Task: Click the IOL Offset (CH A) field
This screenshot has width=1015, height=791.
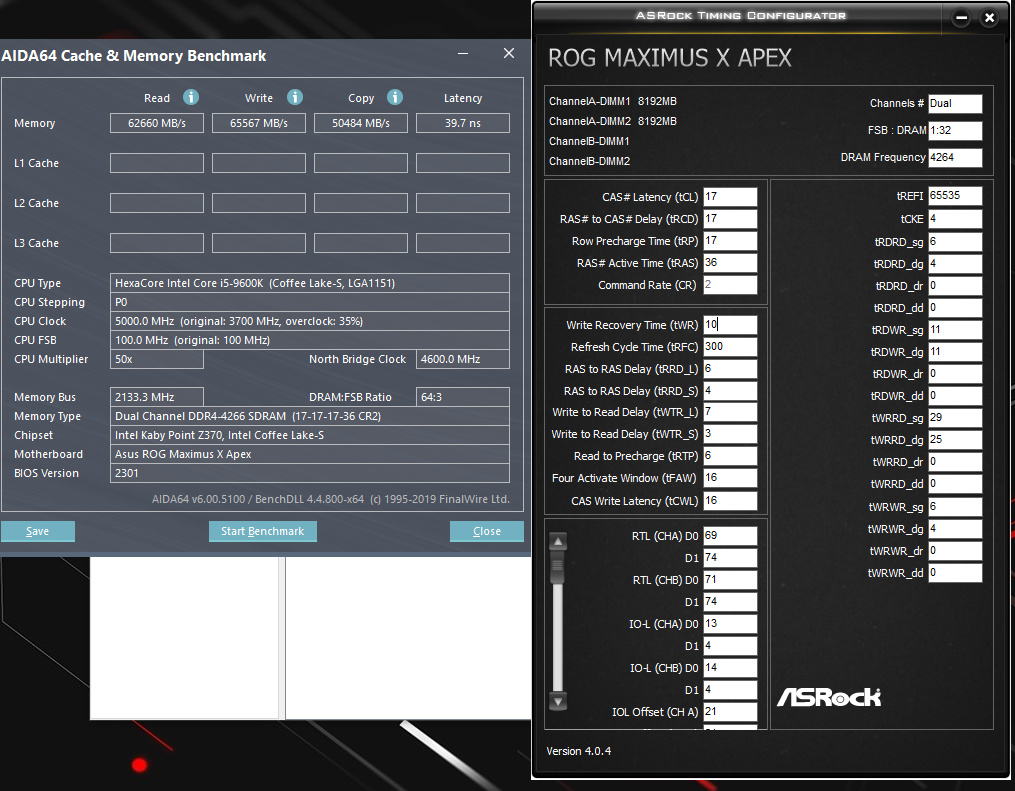Action: (730, 712)
